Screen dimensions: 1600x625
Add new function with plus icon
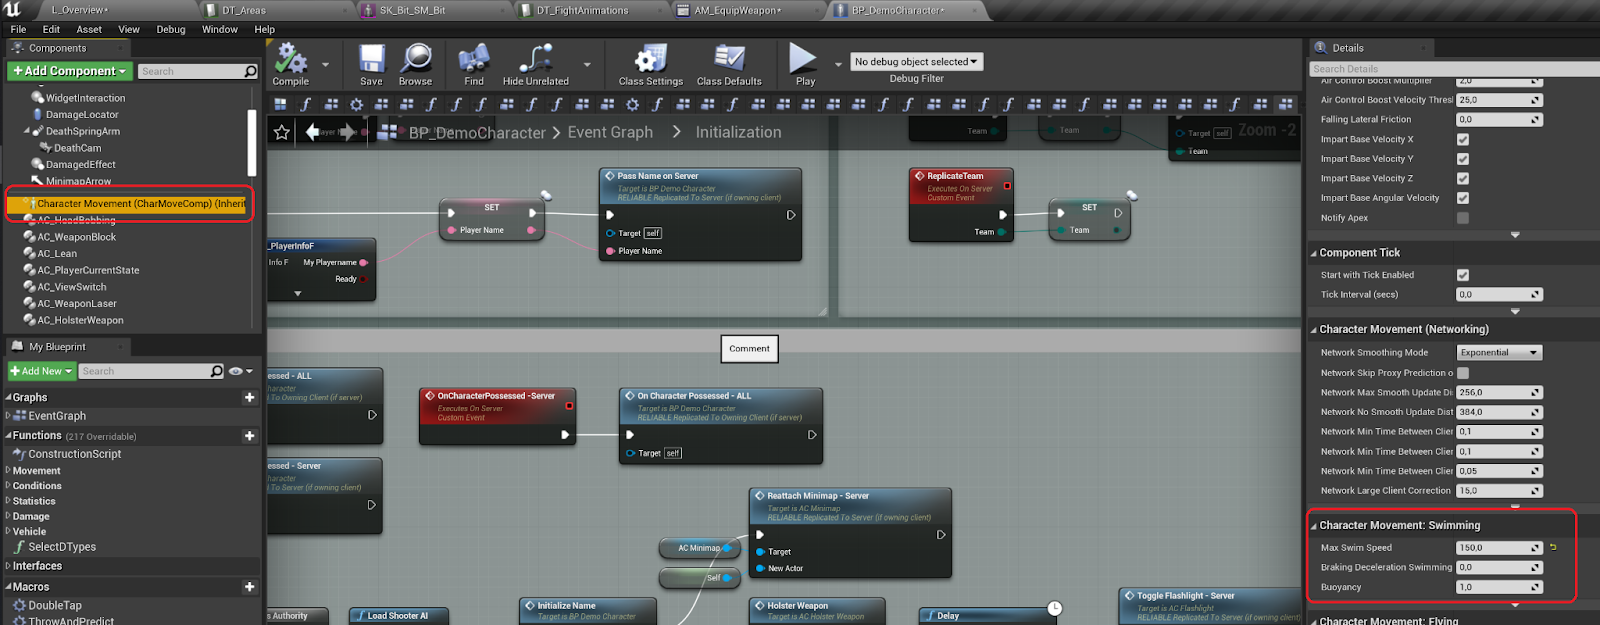tap(250, 436)
